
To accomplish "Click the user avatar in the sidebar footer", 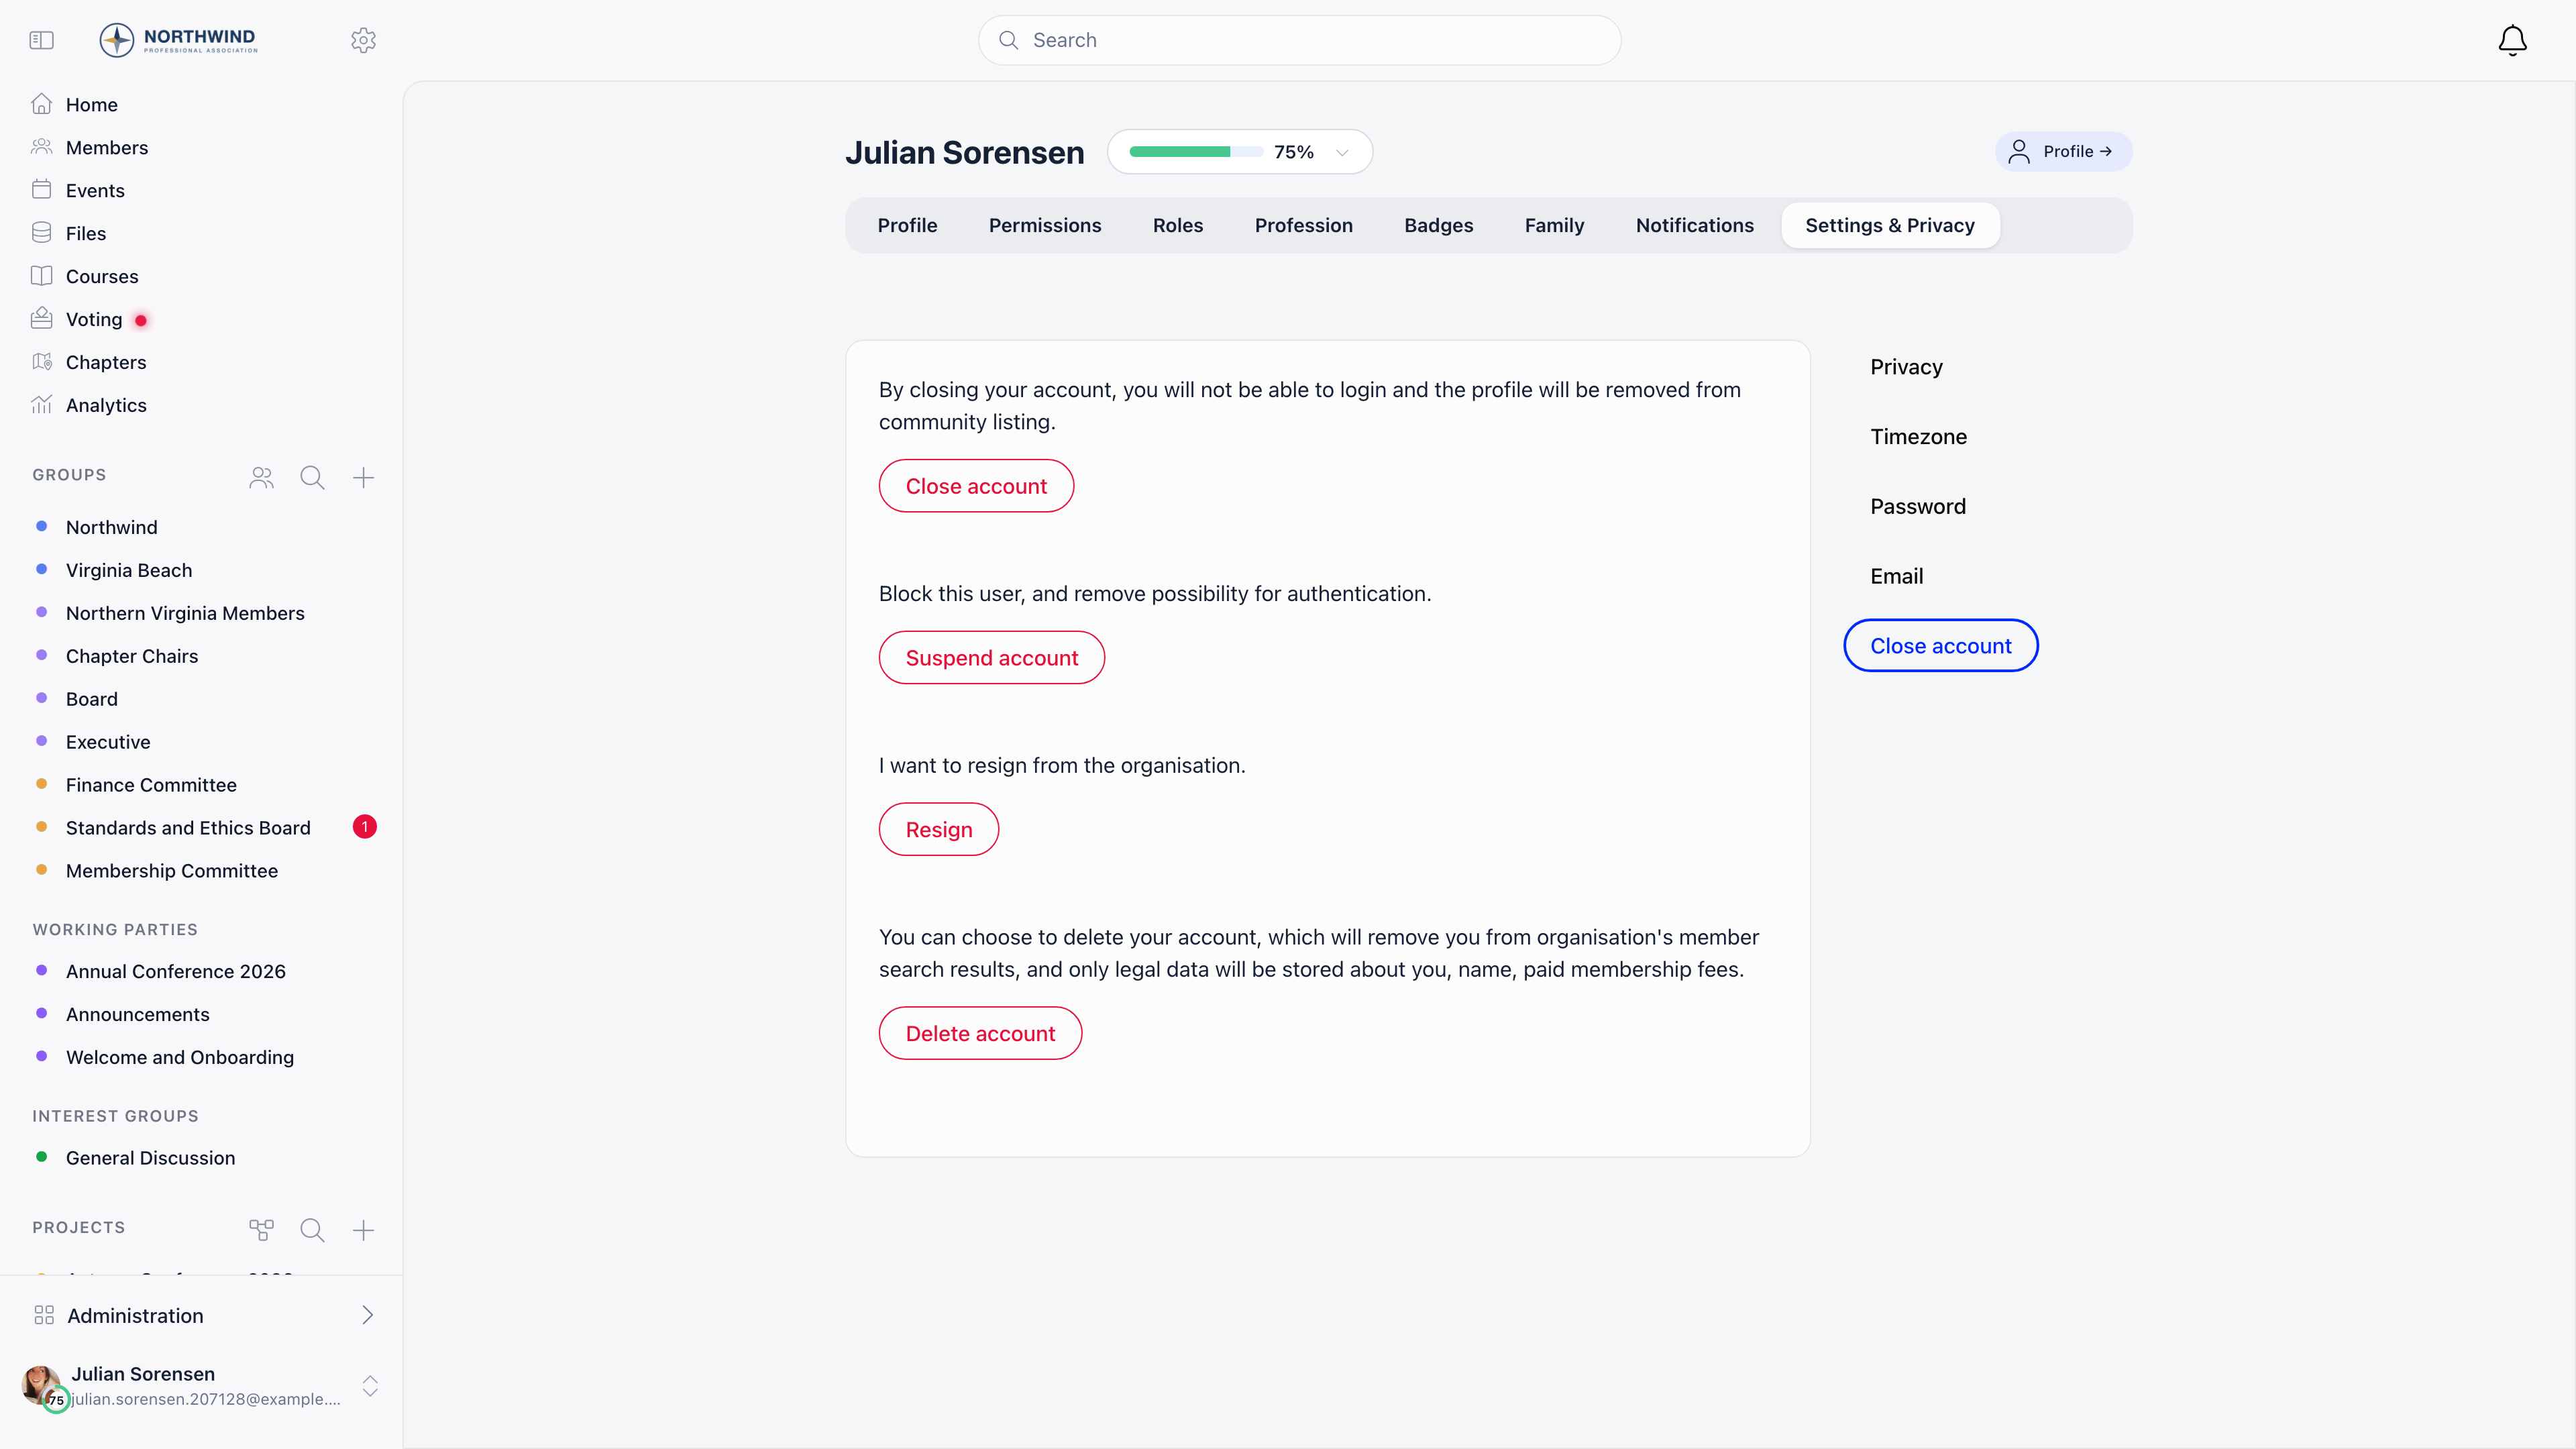I will tap(42, 1386).
